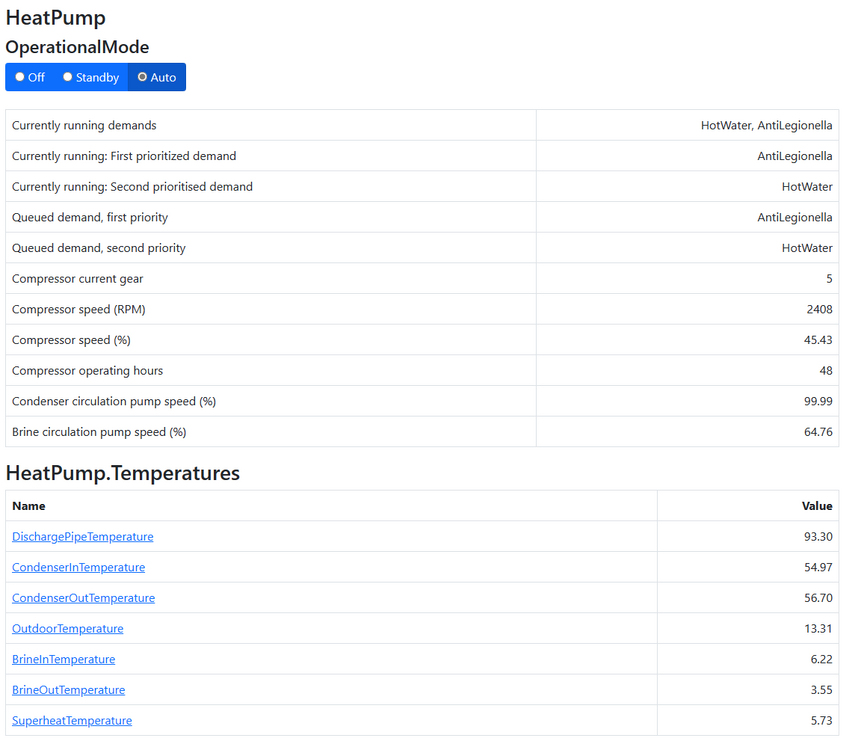This screenshot has width=858, height=750.
Task: Click the Name column header
Action: 29,505
